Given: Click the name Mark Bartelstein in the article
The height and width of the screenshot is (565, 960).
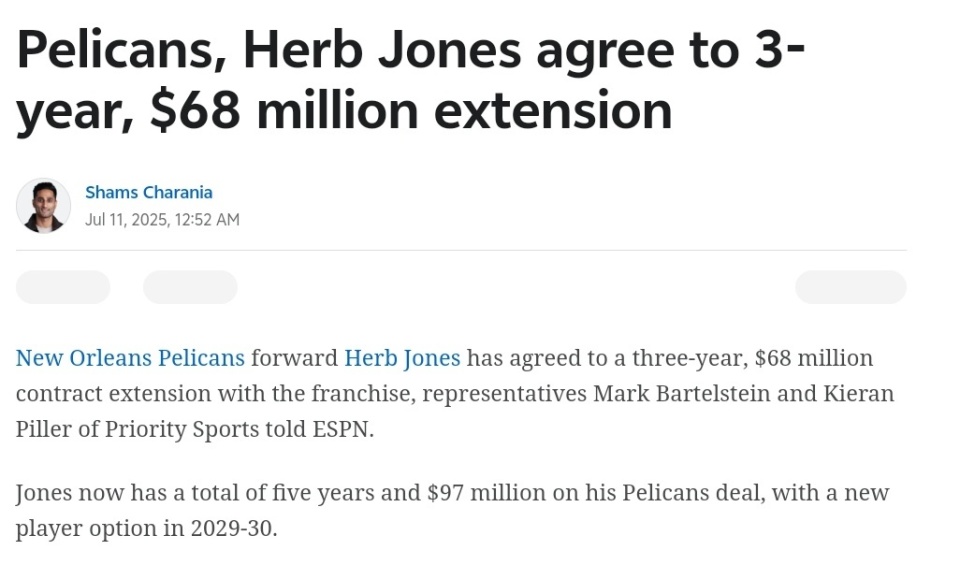Looking at the screenshot, I should point(681,393).
